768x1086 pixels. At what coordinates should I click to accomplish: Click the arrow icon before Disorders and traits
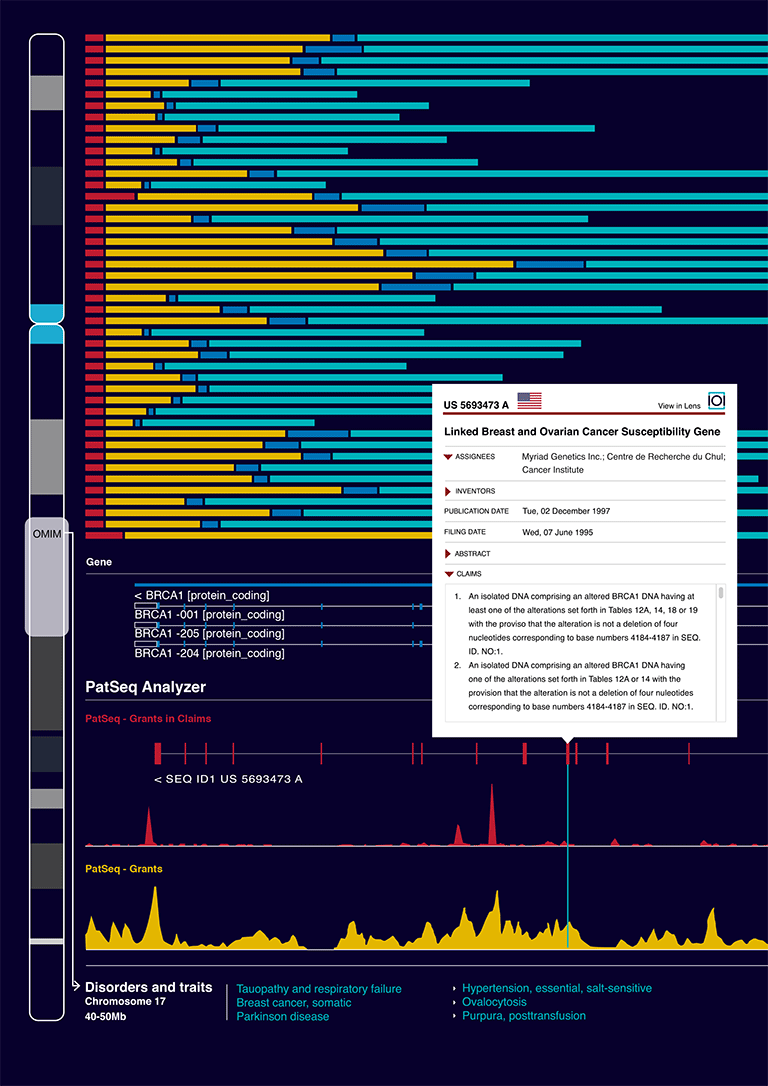(x=75, y=987)
